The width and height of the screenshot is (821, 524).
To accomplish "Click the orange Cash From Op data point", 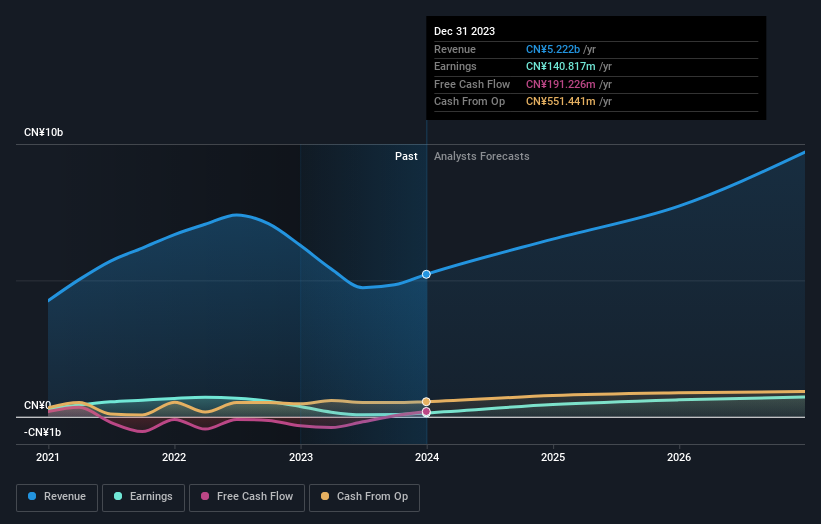I will pyautogui.click(x=426, y=402).
